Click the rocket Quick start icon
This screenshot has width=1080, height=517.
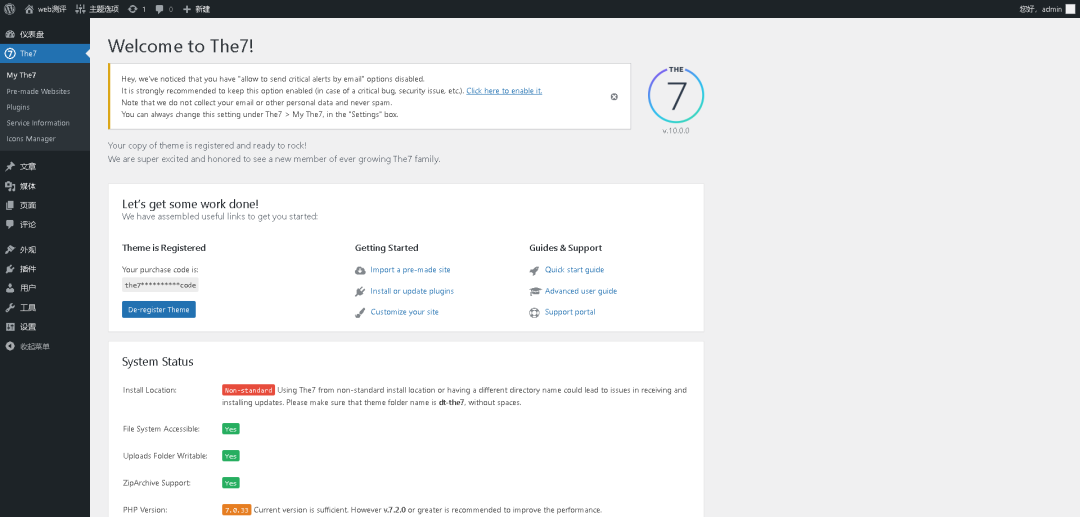pos(534,271)
